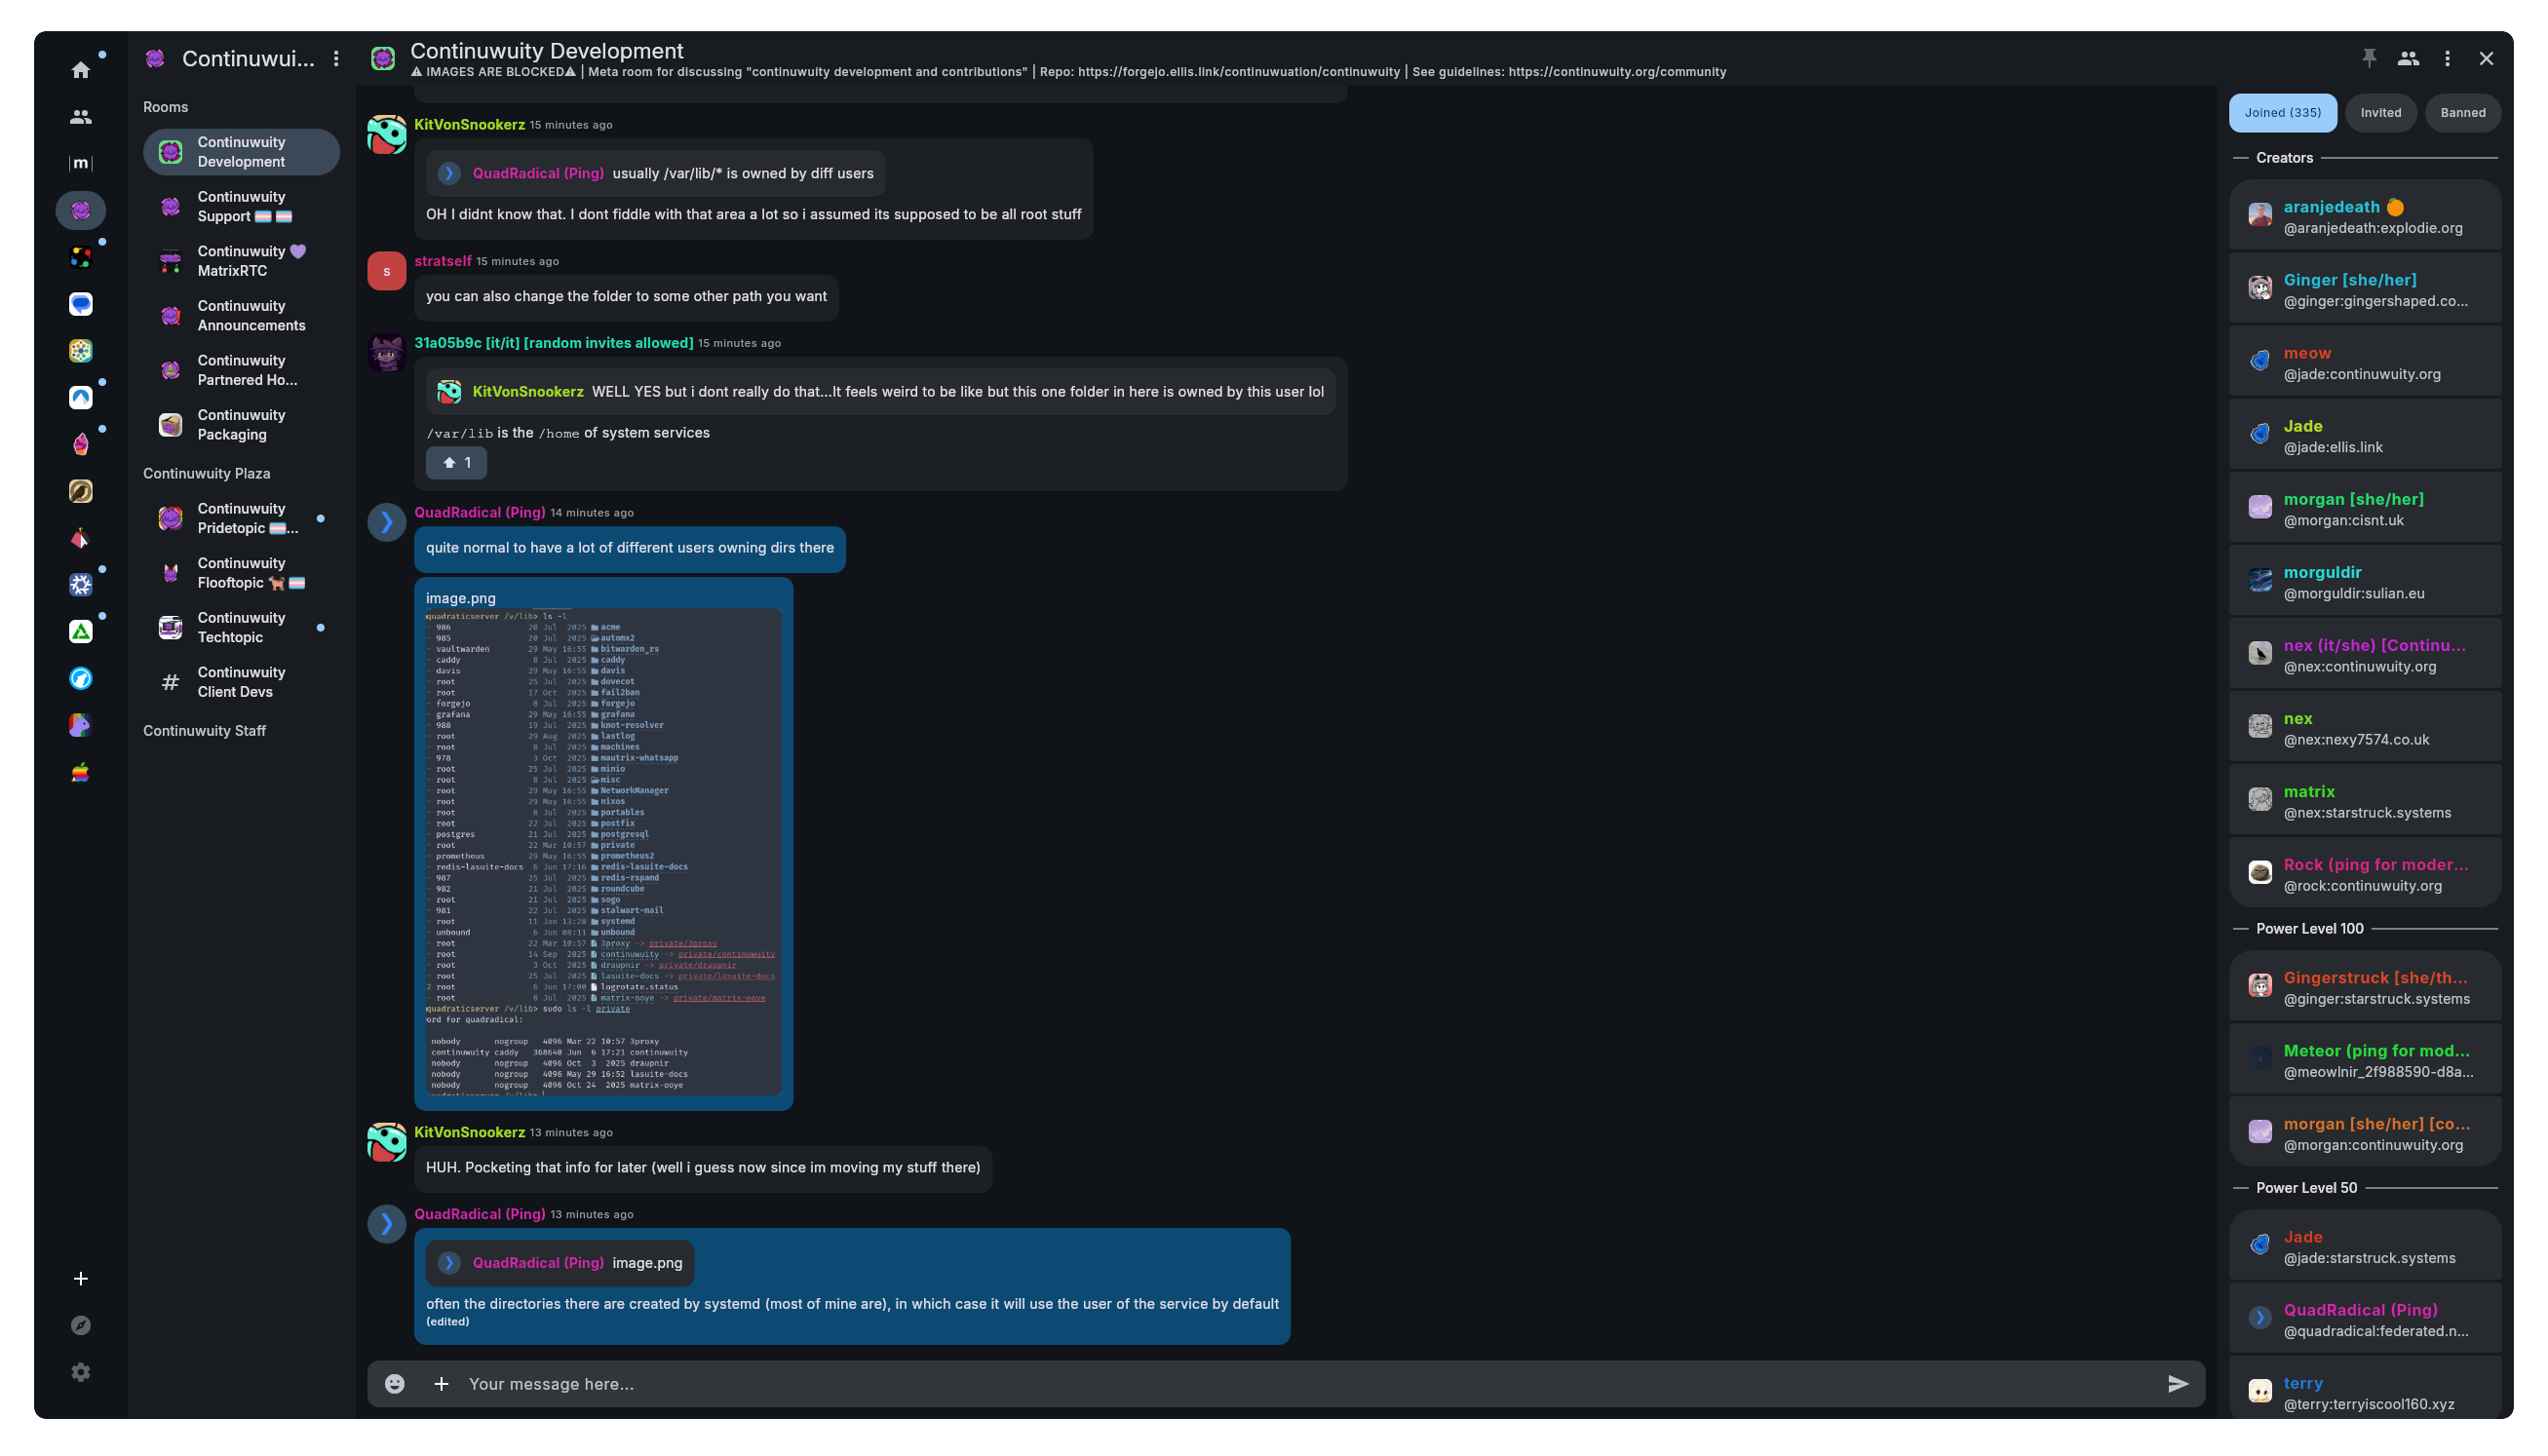This screenshot has height=1456, width=2548.
Task: Click 31a05b9c user avatar
Action: coord(386,353)
